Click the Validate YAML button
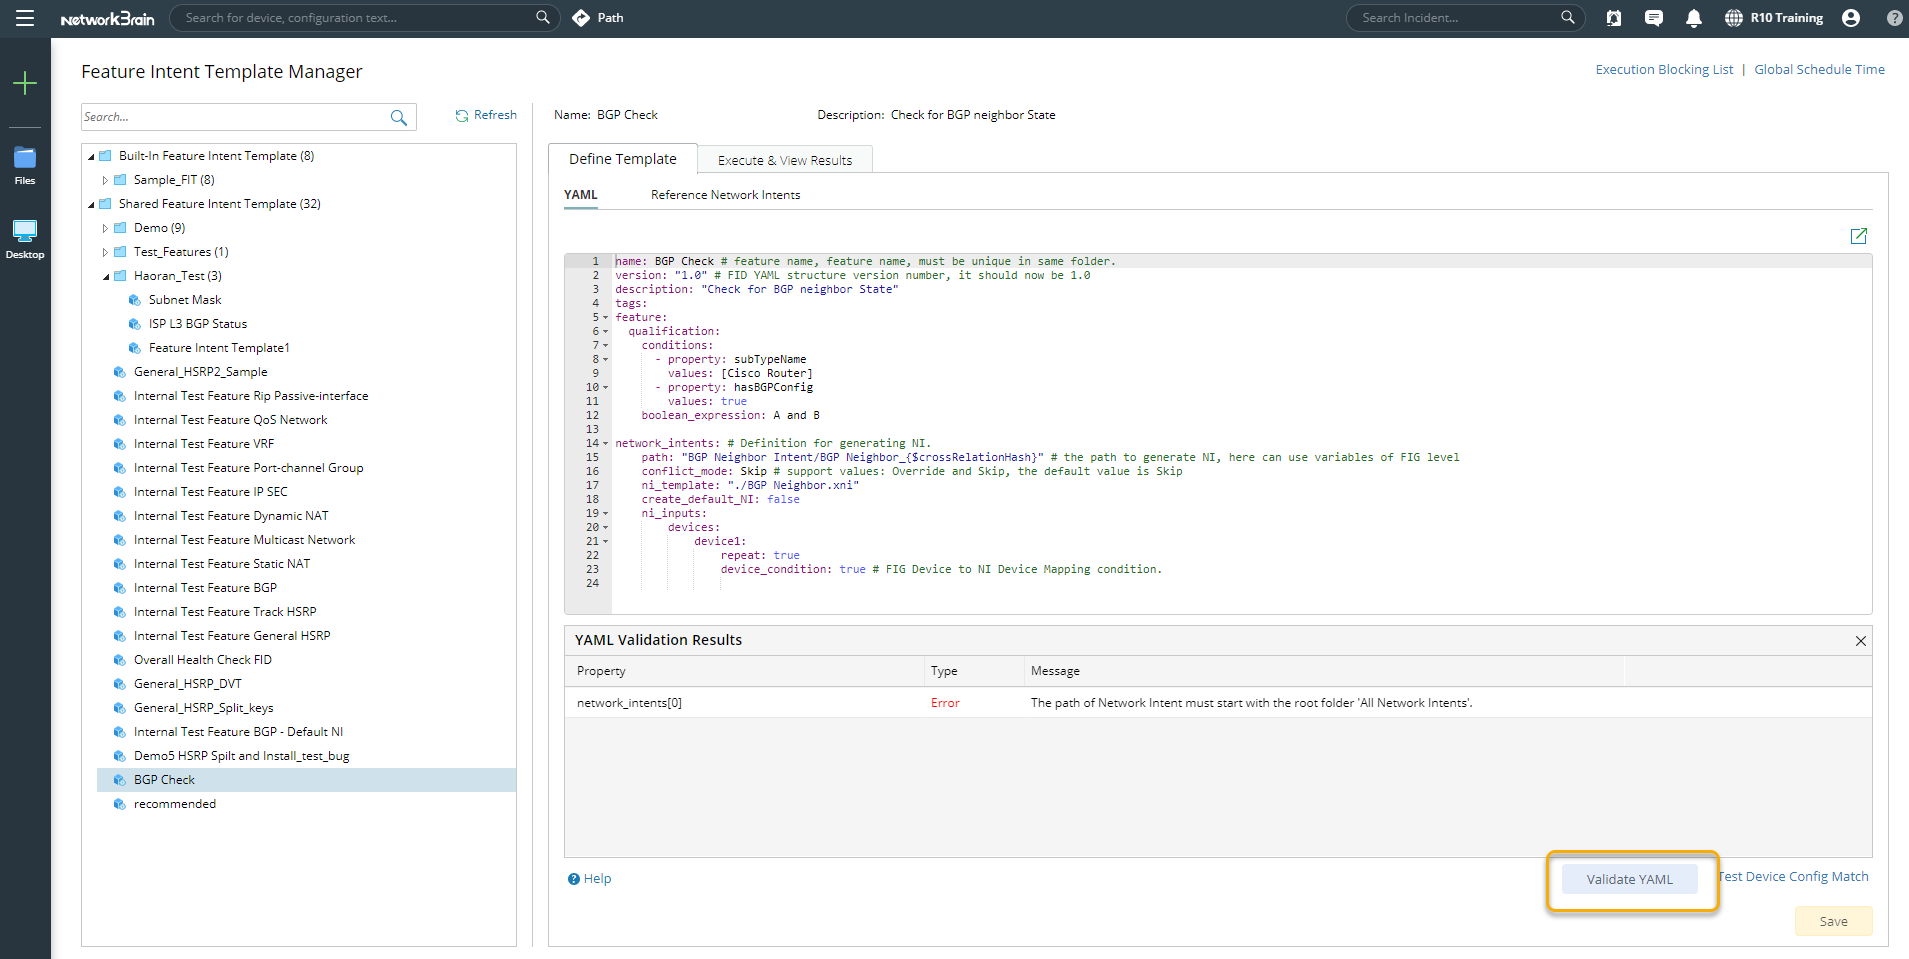The image size is (1909, 959). point(1629,879)
